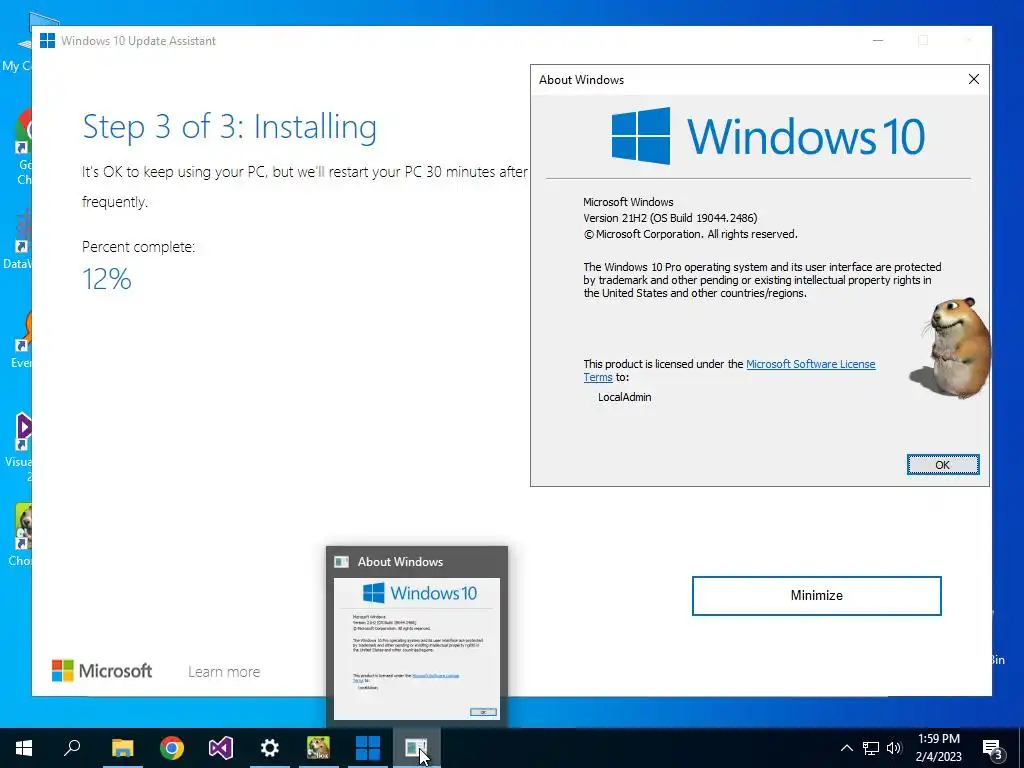Open network status tray icon

coord(871,748)
